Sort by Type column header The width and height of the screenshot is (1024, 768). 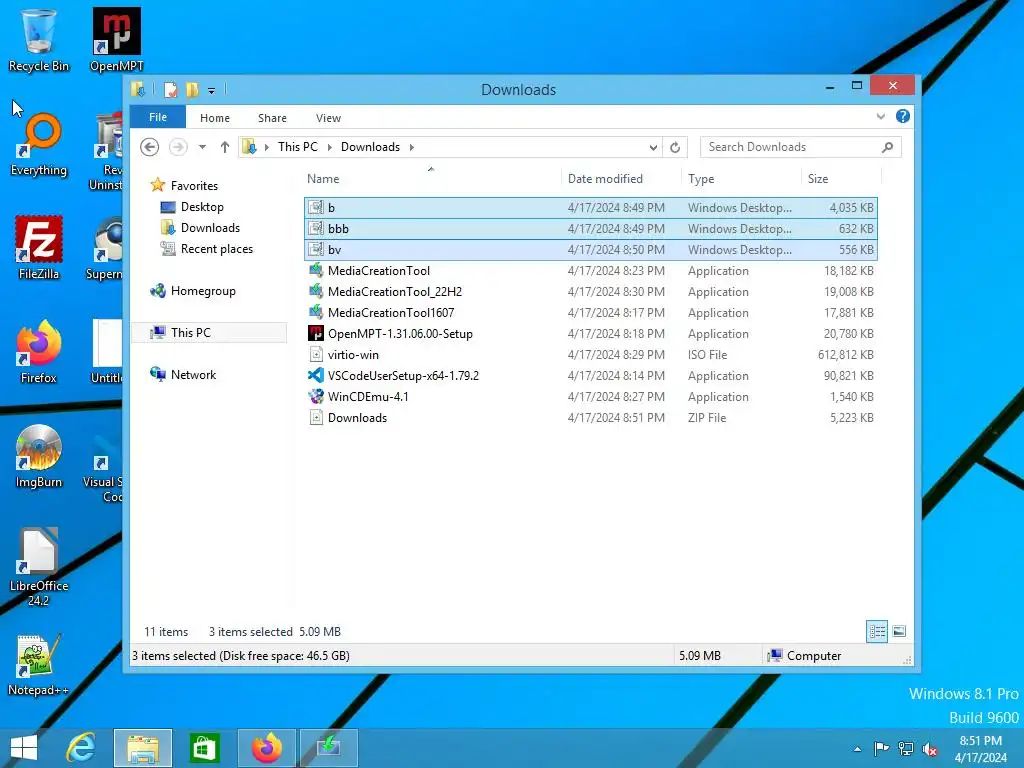pos(701,179)
